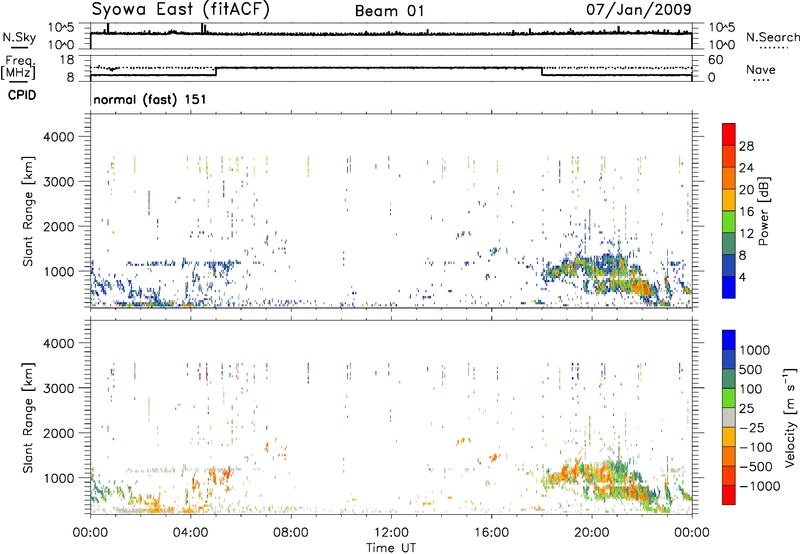
Task: Click the "12:00" time axis tick label
Action: (x=391, y=533)
